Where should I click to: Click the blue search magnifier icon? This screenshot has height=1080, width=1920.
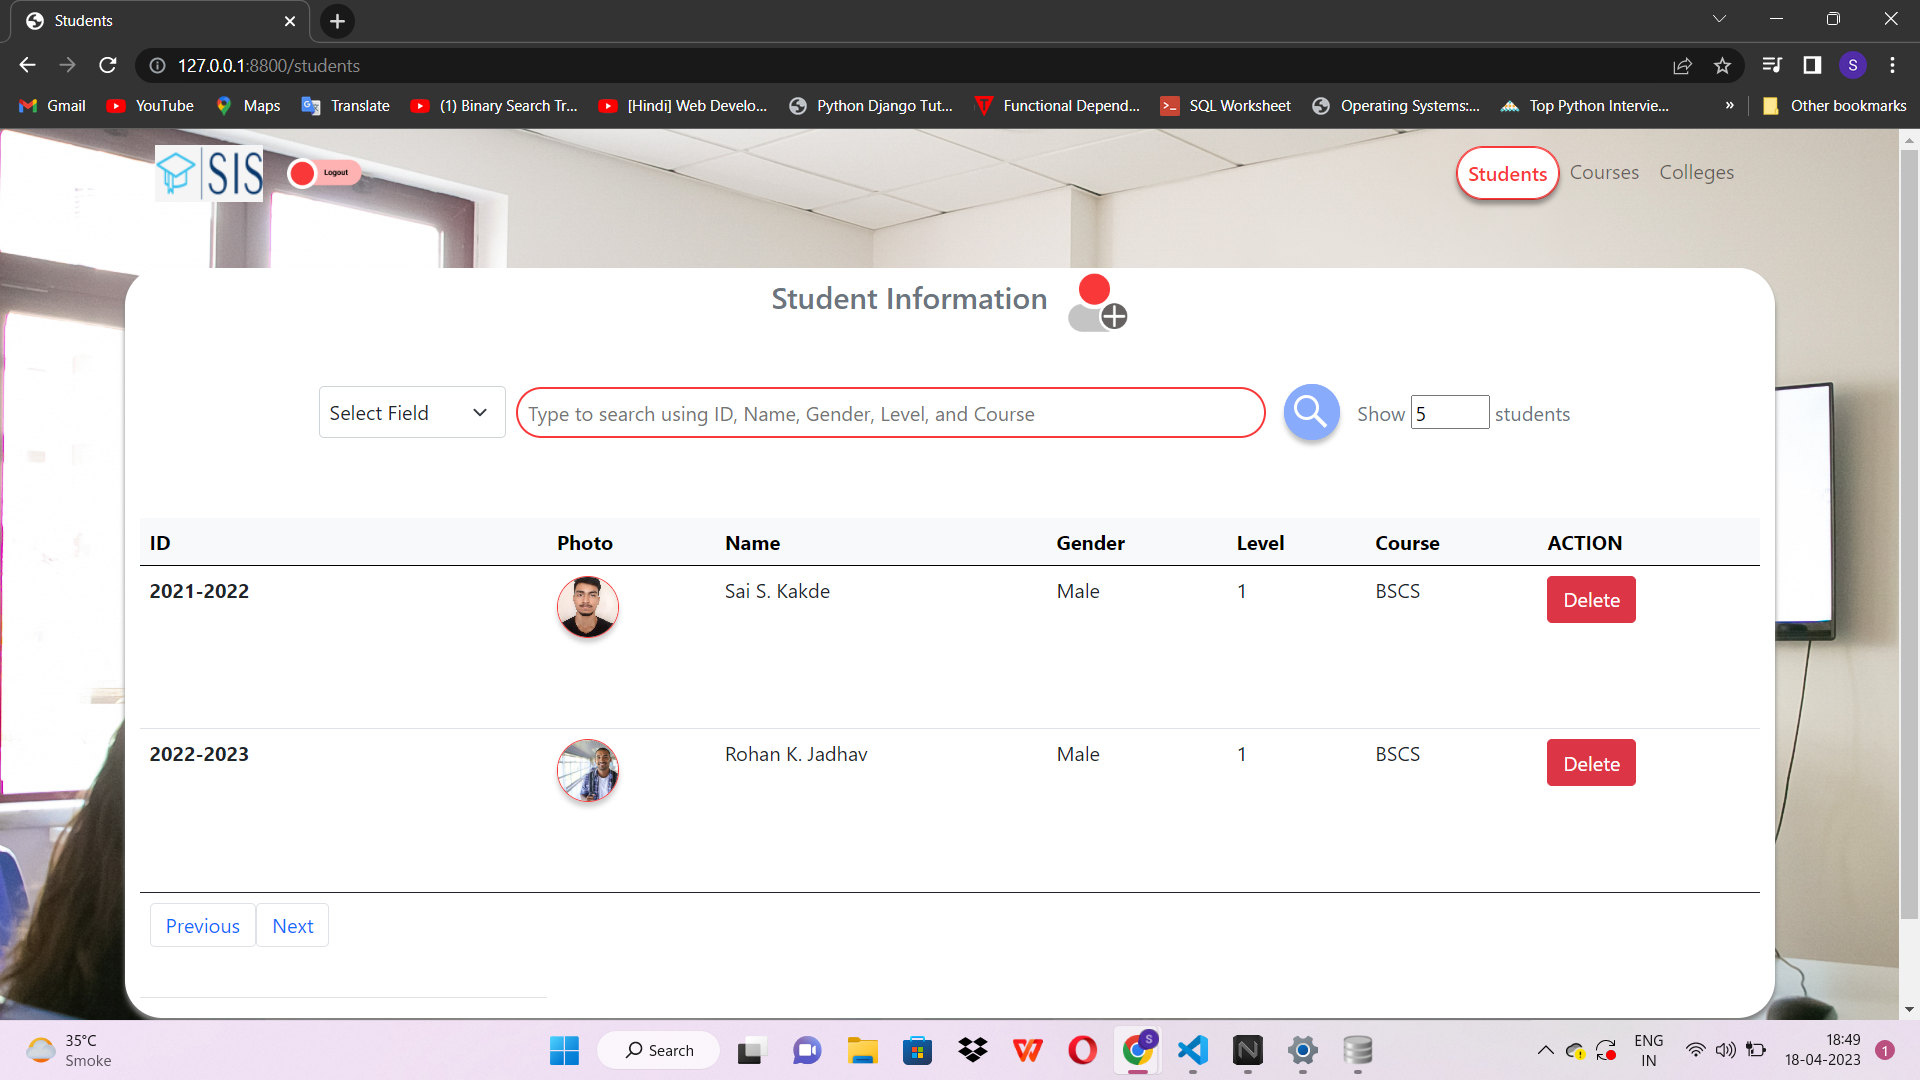click(x=1310, y=411)
